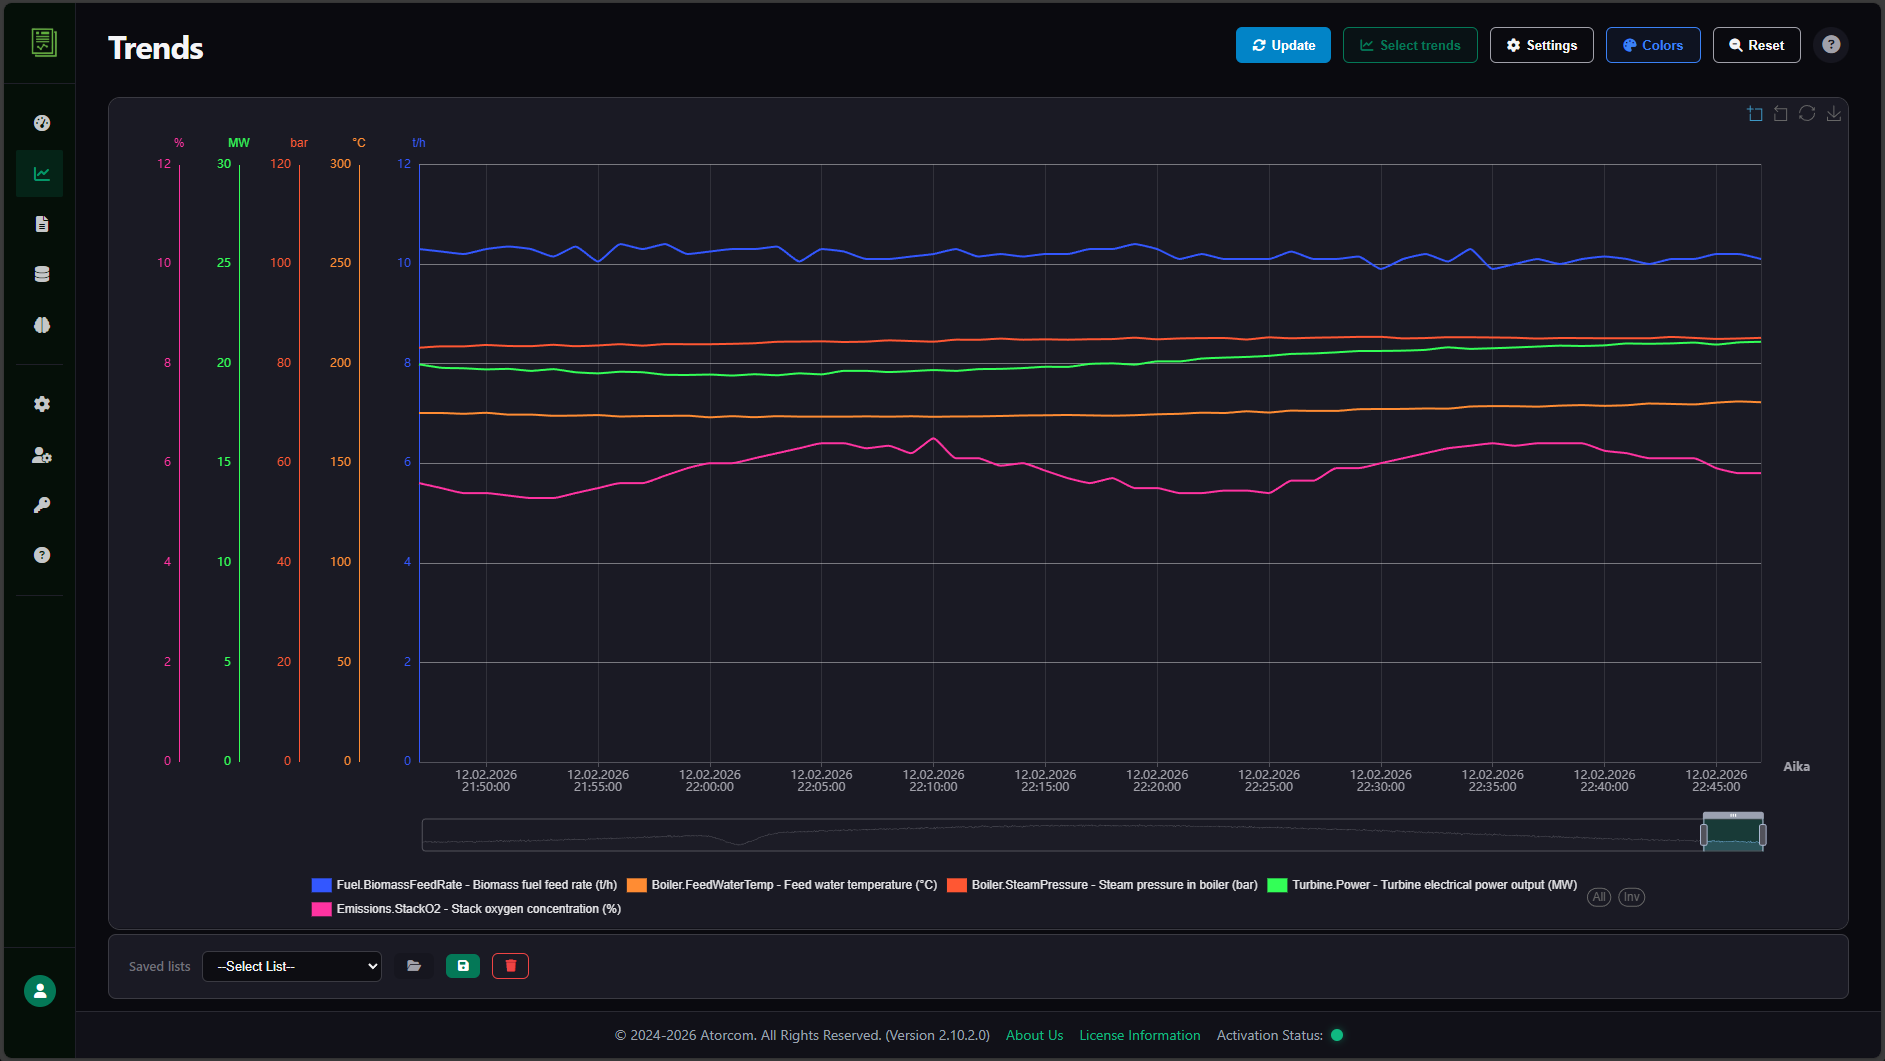Toggle the Emissions.StackO2 legend series
This screenshot has height=1061, width=1885.
466,909
